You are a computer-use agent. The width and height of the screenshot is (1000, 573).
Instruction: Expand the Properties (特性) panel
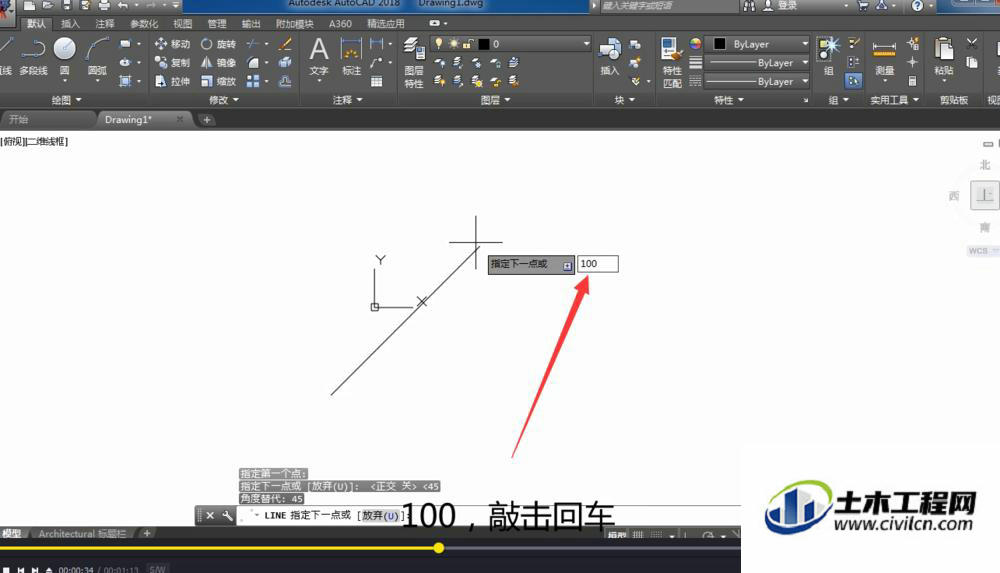coord(729,100)
